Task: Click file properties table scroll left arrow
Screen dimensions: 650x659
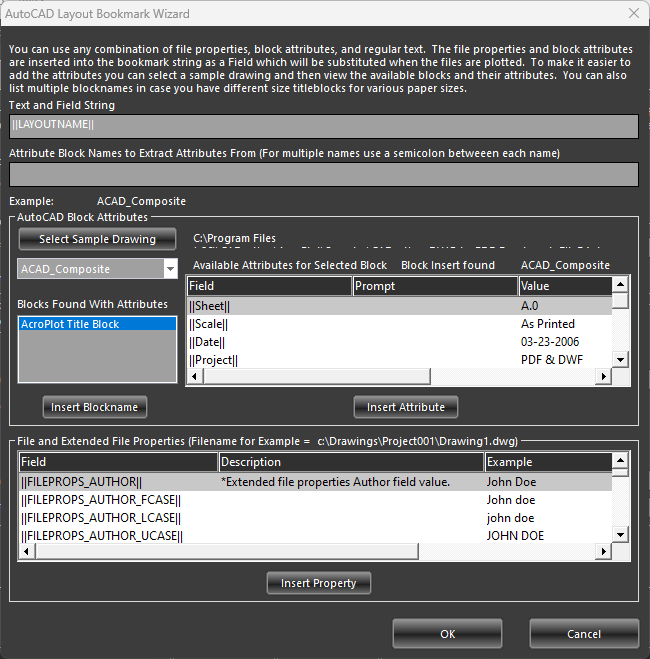Action: (27, 551)
